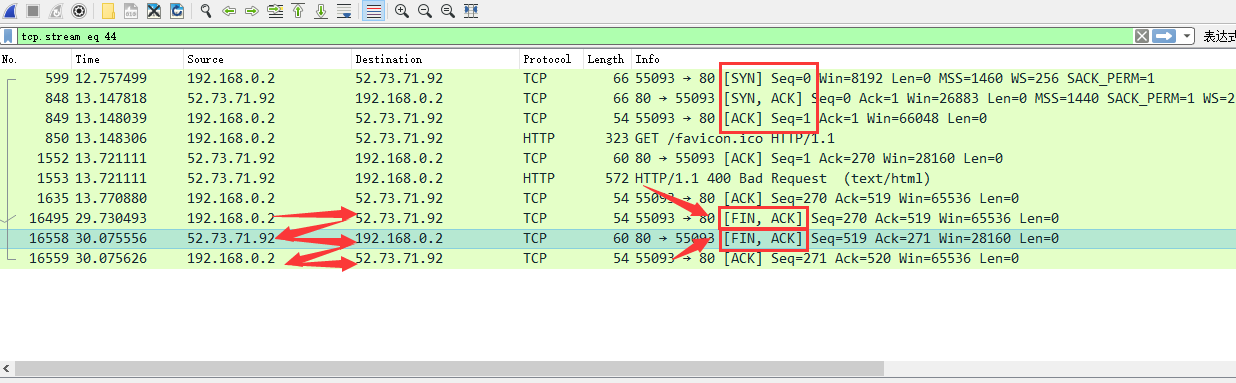Image resolution: width=1236 pixels, height=383 pixels.
Task: Select the HTTP/1.1 400 Bad Request packet
Action: click(x=618, y=178)
